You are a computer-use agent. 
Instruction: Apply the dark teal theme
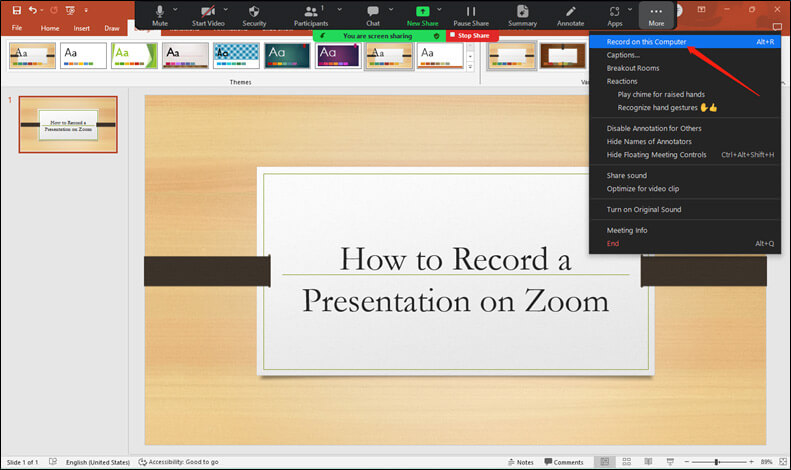click(x=287, y=55)
